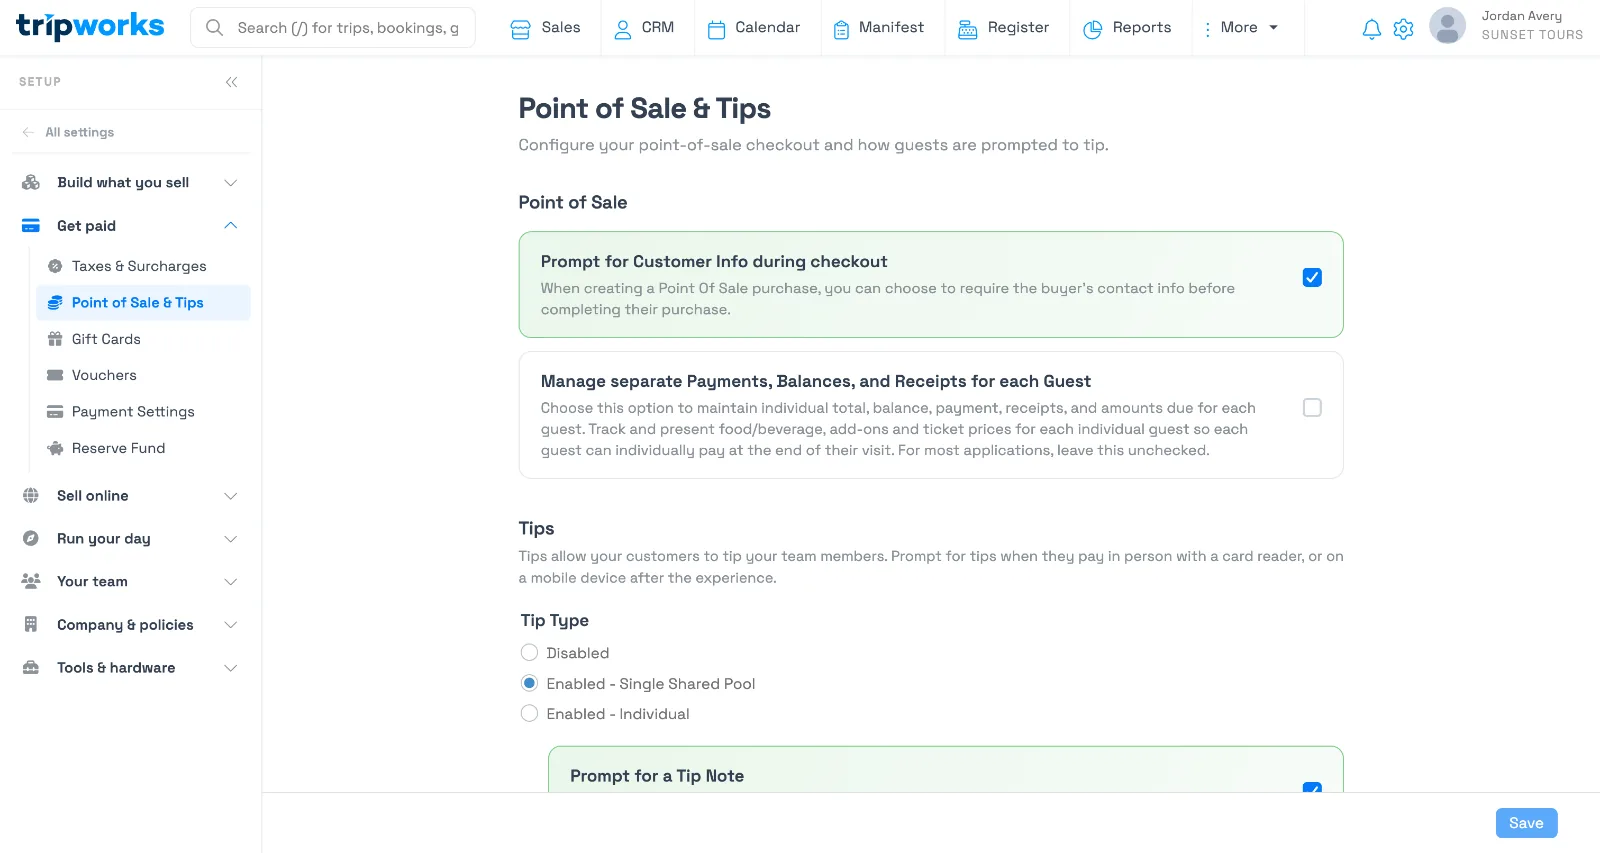Screen dimensions: 1600x853
Task: Click the Build what you sell cubes icon
Action: point(31,182)
